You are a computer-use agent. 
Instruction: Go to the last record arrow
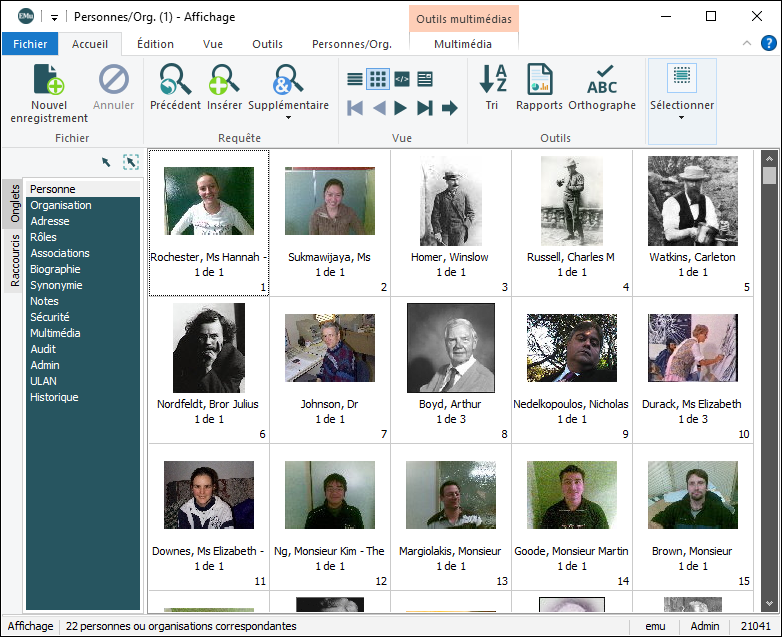point(425,108)
